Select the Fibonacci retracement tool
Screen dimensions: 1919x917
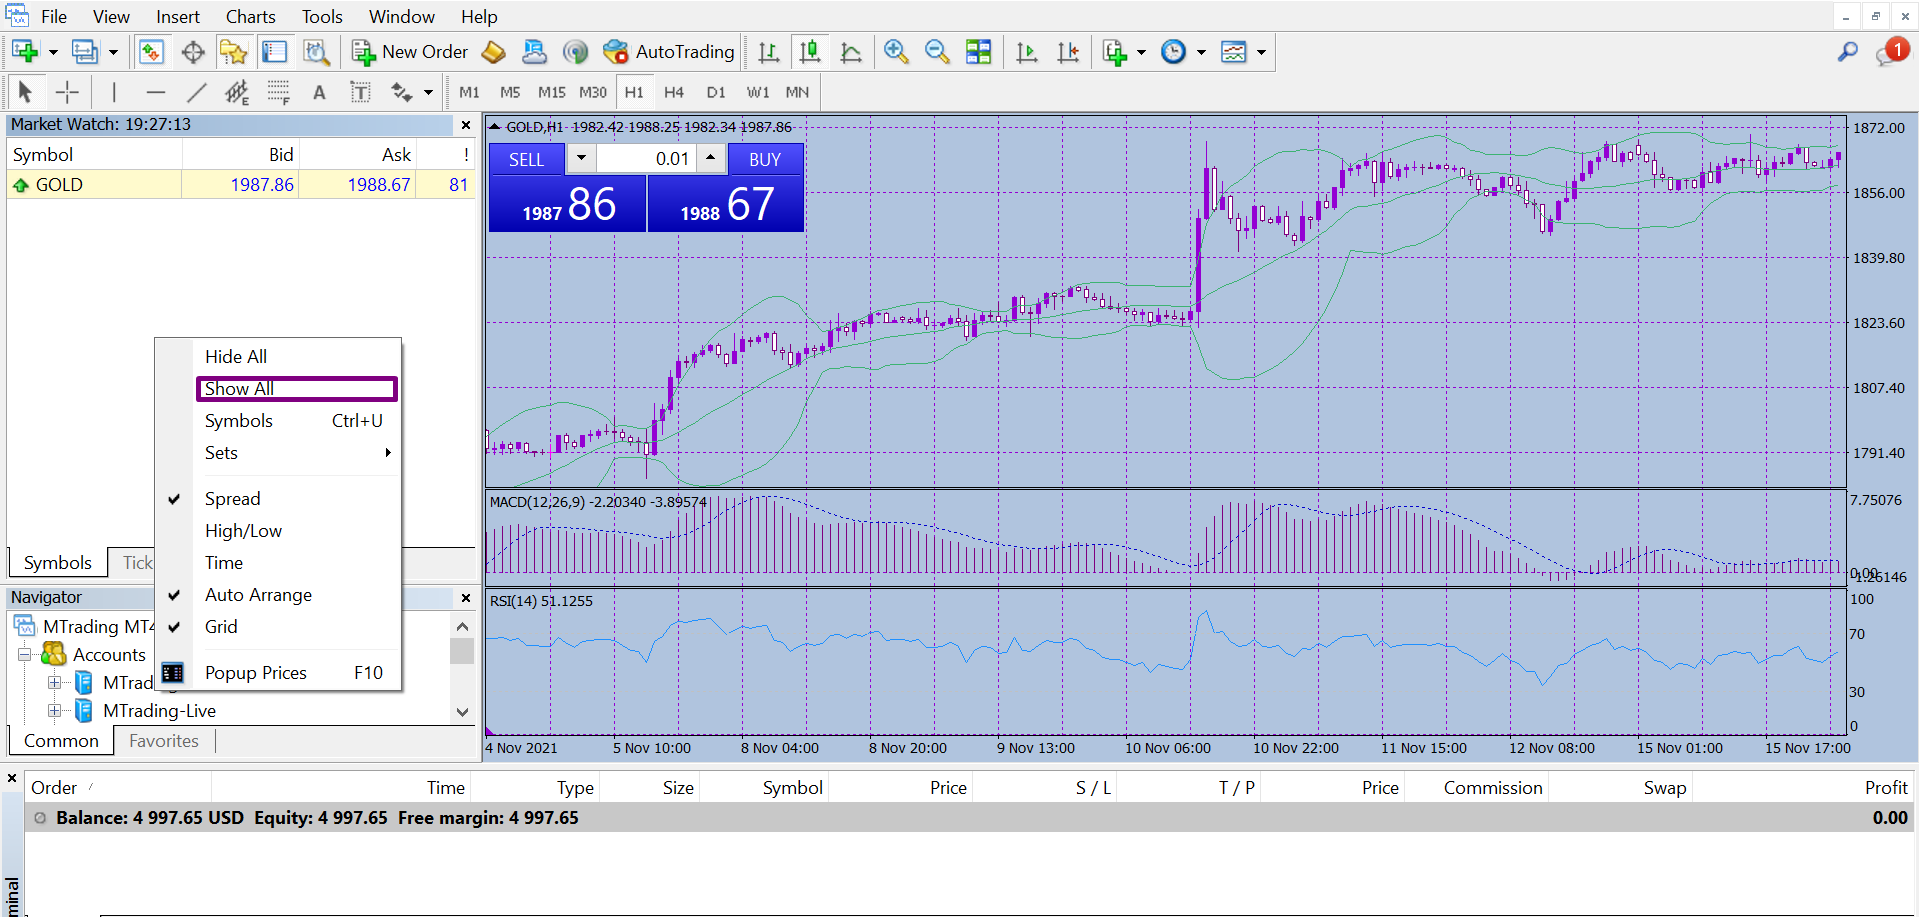click(x=278, y=92)
